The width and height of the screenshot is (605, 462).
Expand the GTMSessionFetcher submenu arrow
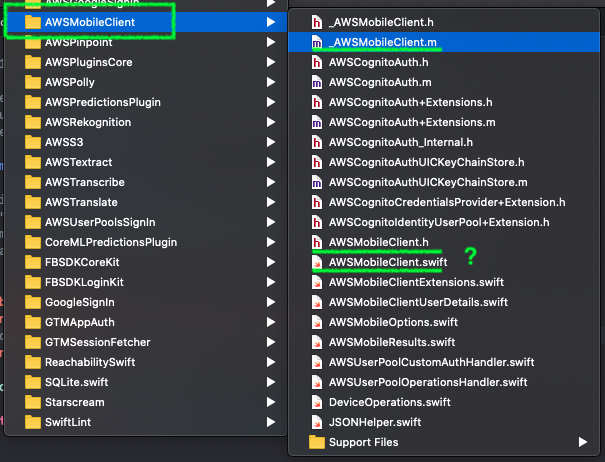tap(271, 342)
